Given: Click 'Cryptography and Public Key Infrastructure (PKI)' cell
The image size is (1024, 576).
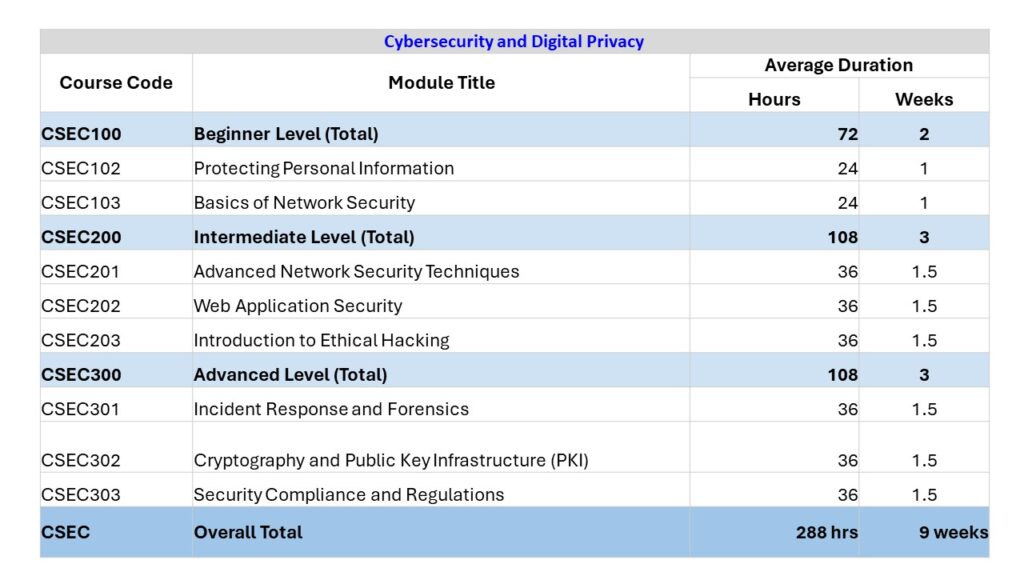Looking at the screenshot, I should coord(391,461).
